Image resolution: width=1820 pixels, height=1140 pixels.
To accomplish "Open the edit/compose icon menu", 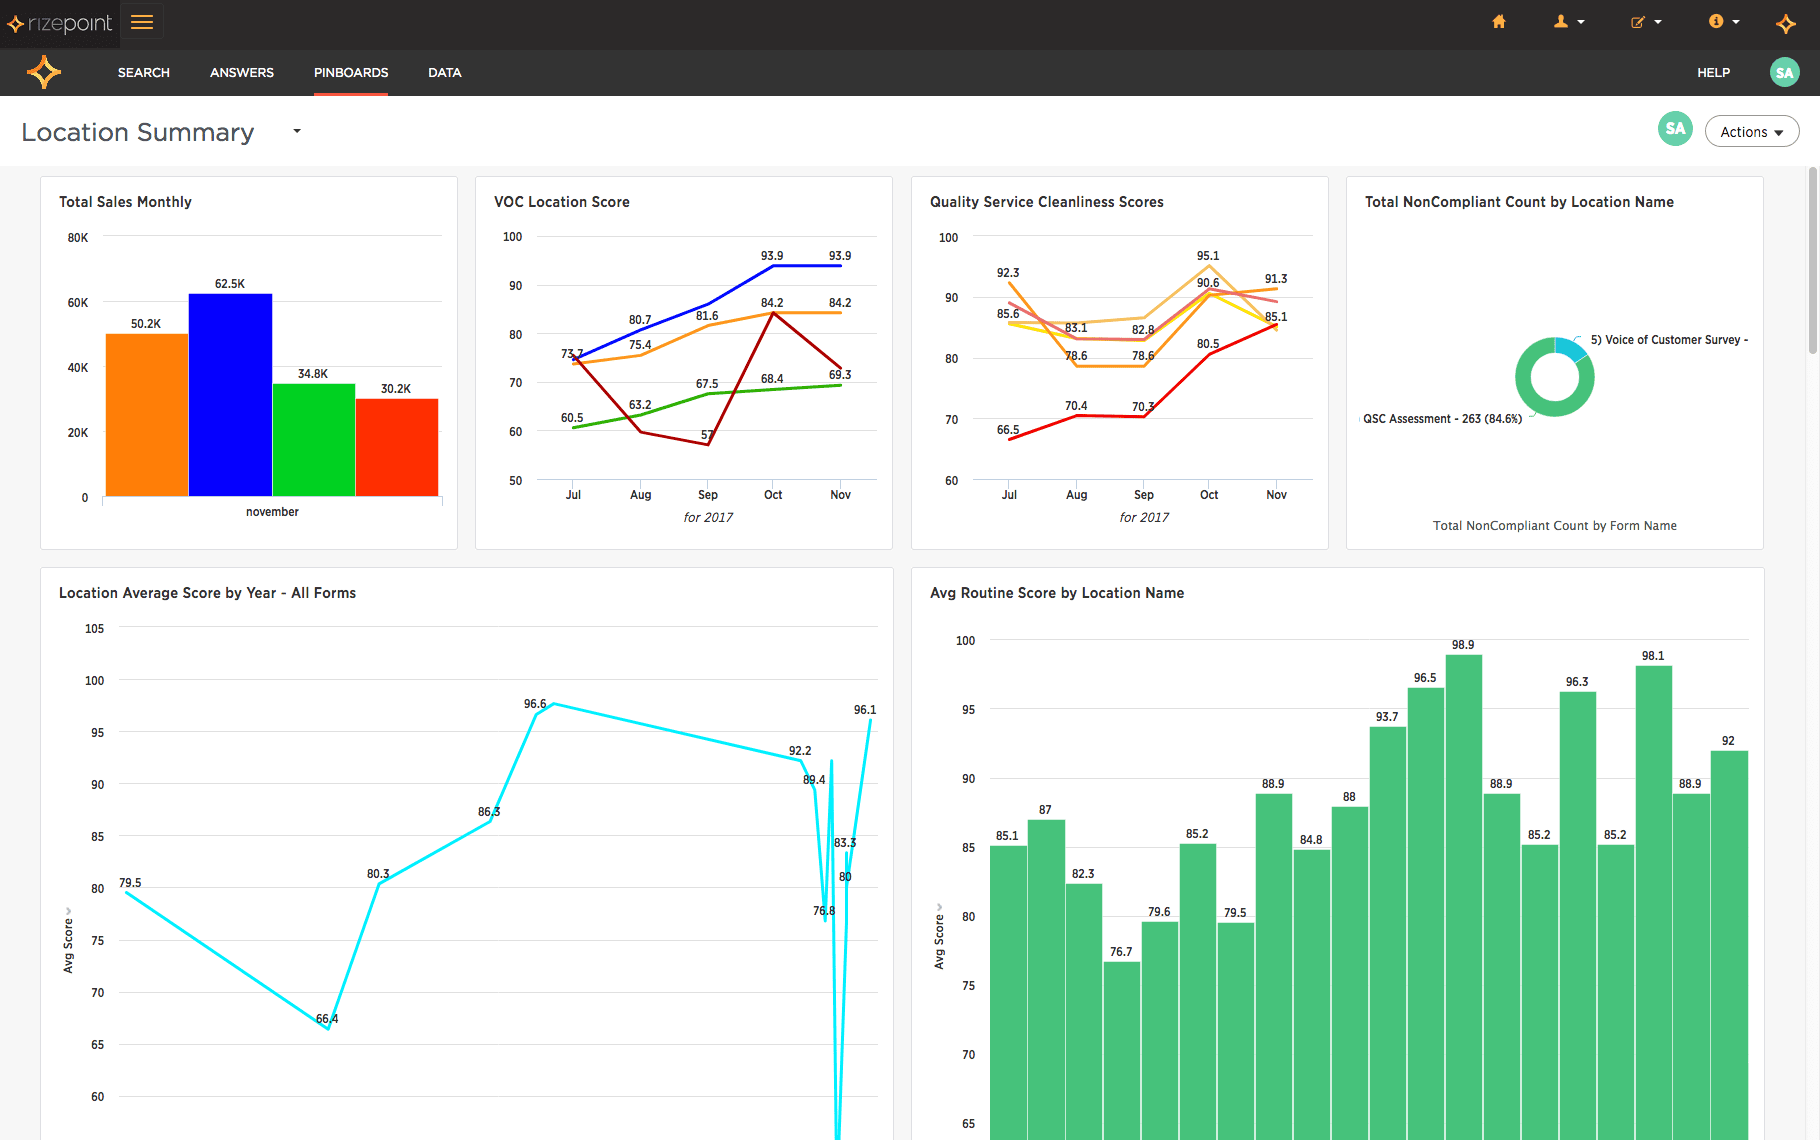I will 1639,21.
